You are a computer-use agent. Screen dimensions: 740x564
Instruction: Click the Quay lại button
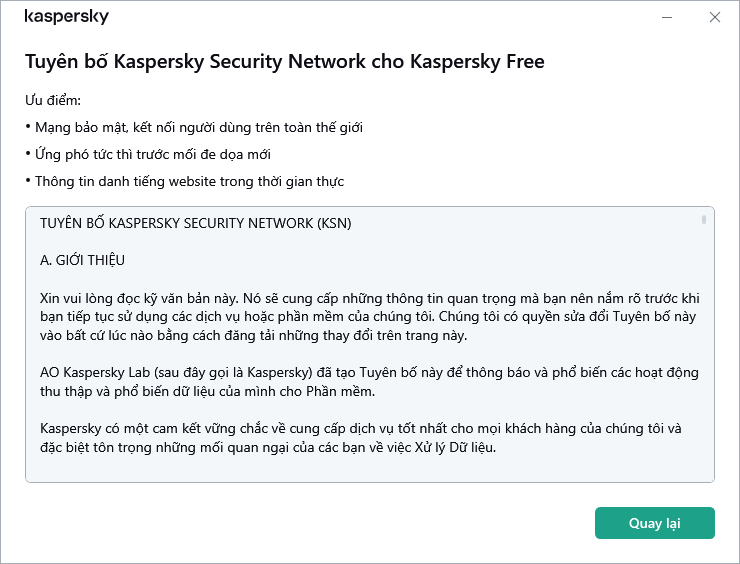coord(654,523)
